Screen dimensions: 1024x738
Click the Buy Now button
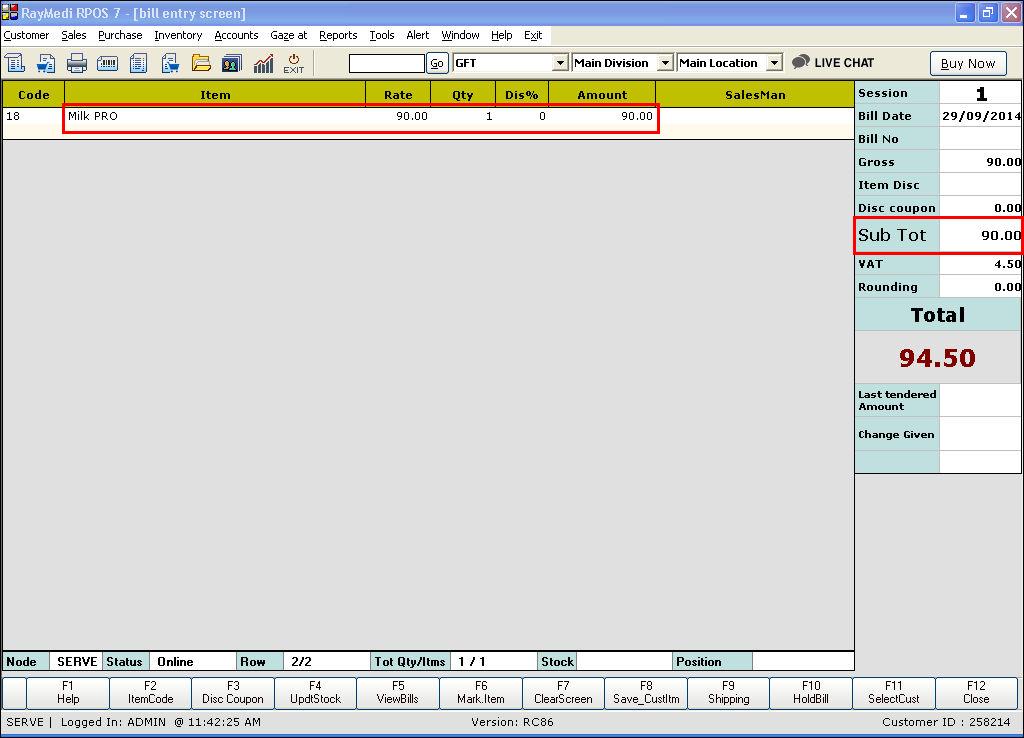tap(968, 63)
